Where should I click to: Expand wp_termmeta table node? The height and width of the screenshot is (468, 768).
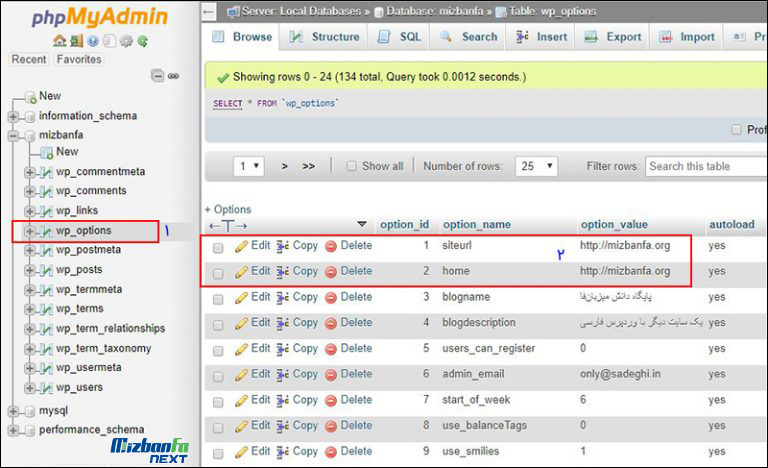30,290
